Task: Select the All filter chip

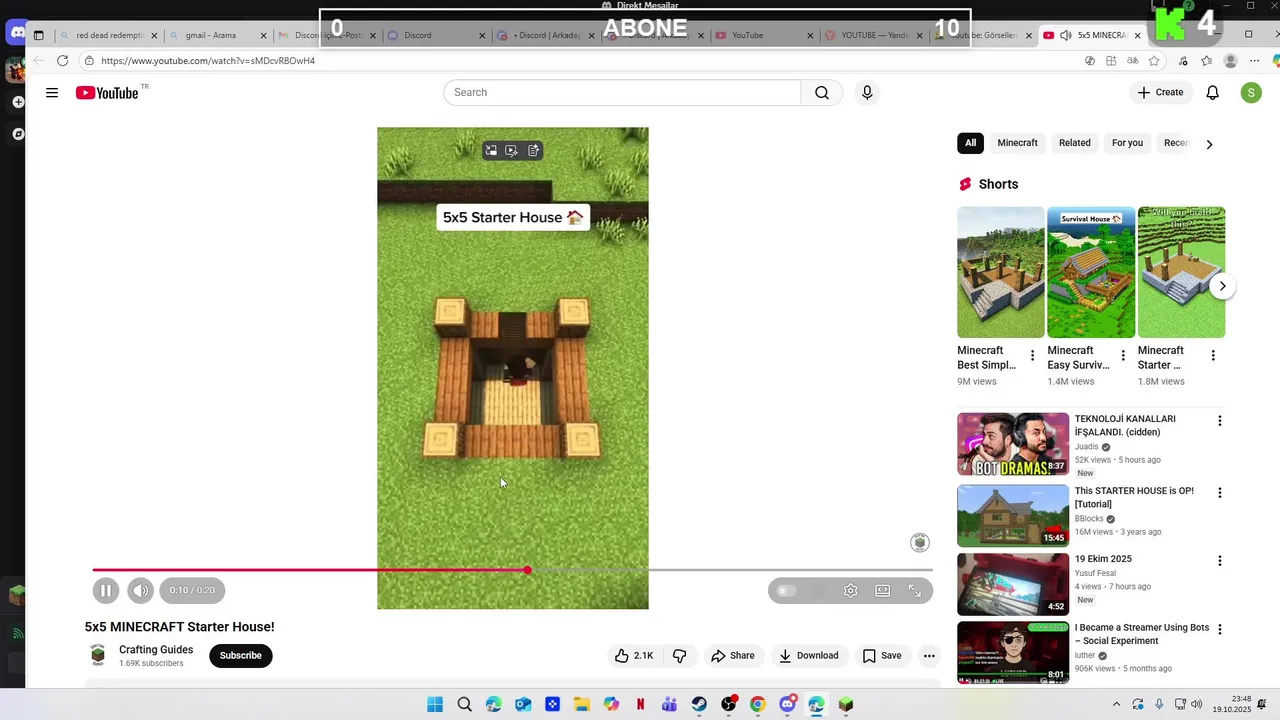Action: click(970, 143)
